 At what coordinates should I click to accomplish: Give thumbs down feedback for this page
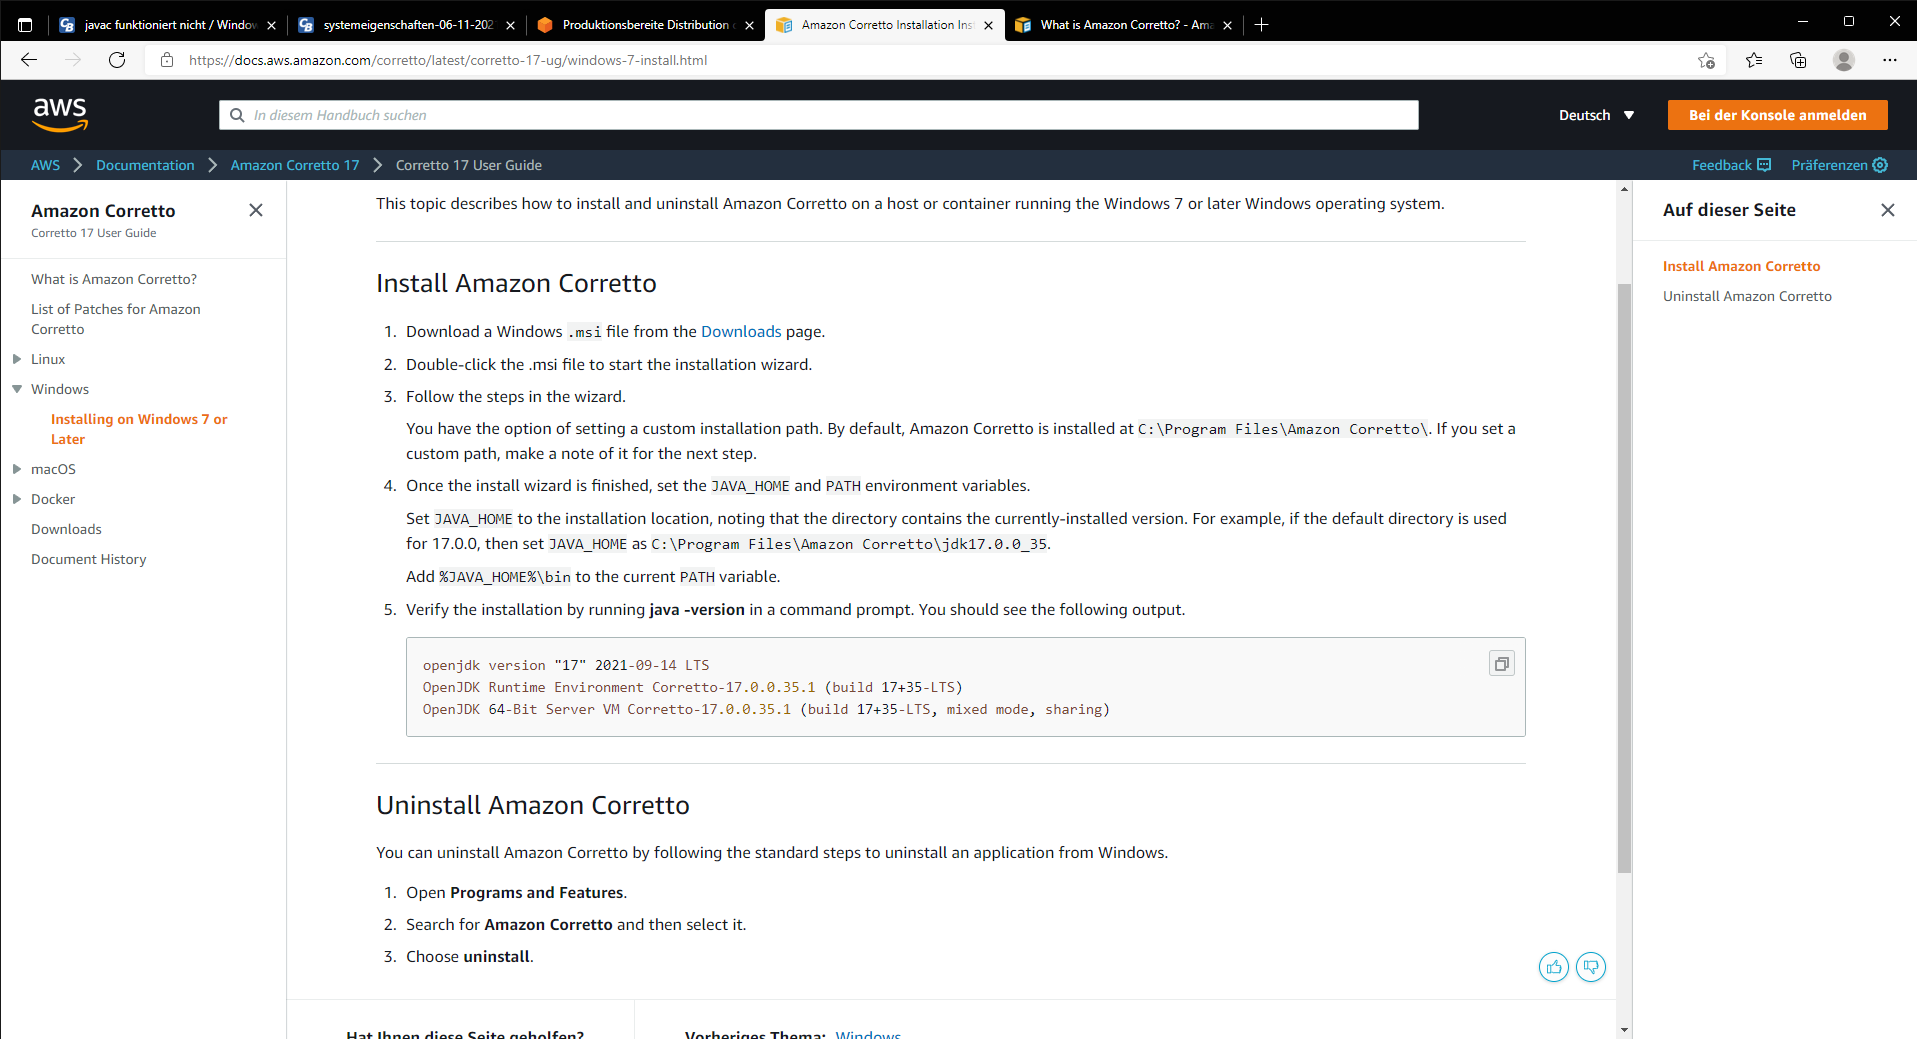1591,967
